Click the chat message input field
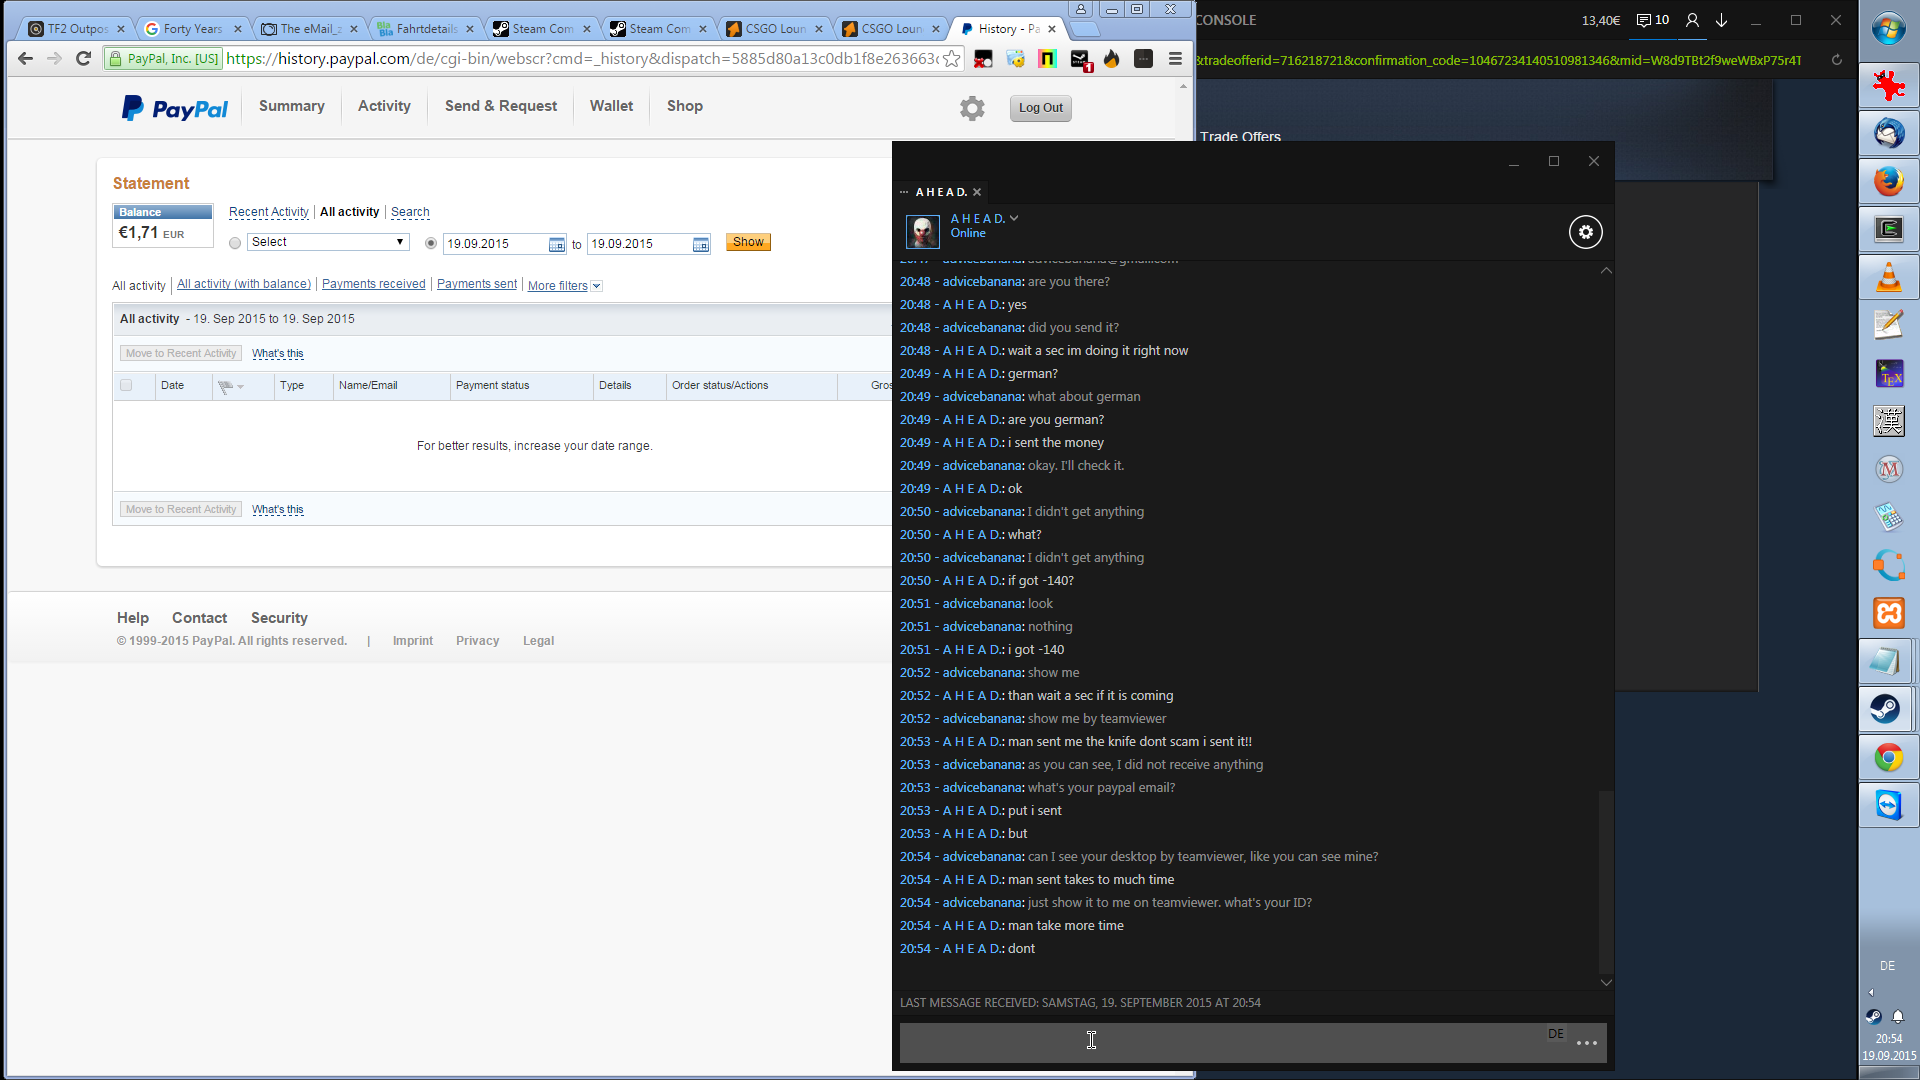Image resolution: width=1920 pixels, height=1080 pixels. [1220, 1041]
